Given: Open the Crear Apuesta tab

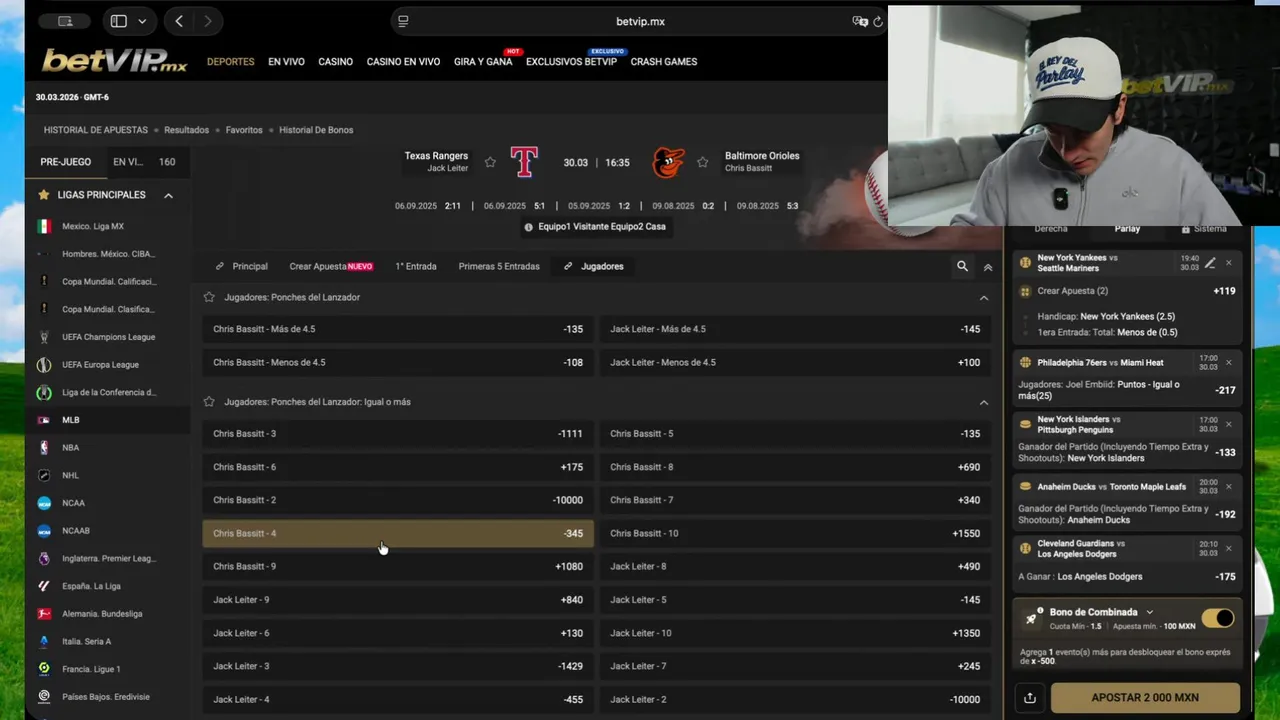Looking at the screenshot, I should pyautogui.click(x=331, y=266).
